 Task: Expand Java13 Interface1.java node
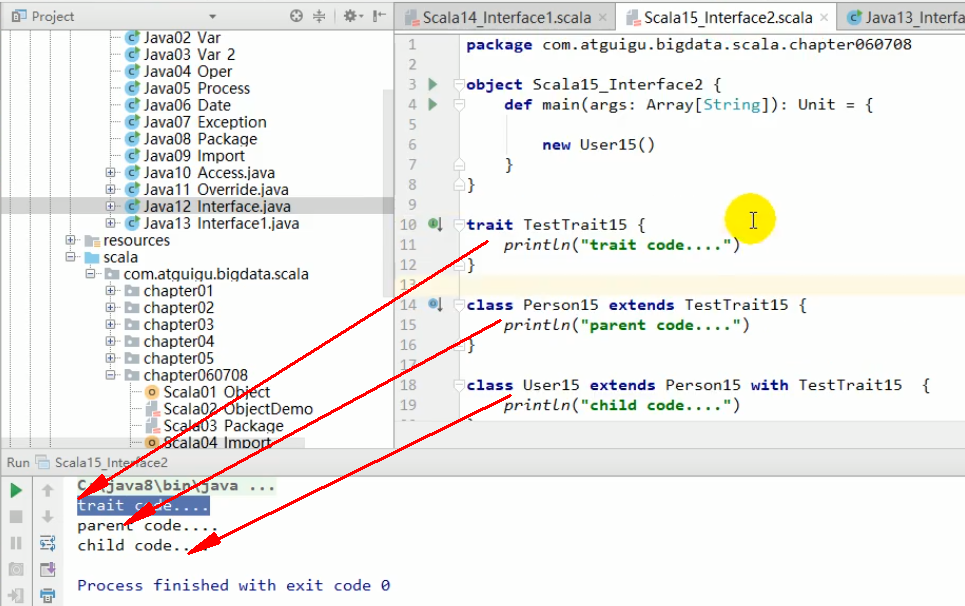tap(110, 223)
